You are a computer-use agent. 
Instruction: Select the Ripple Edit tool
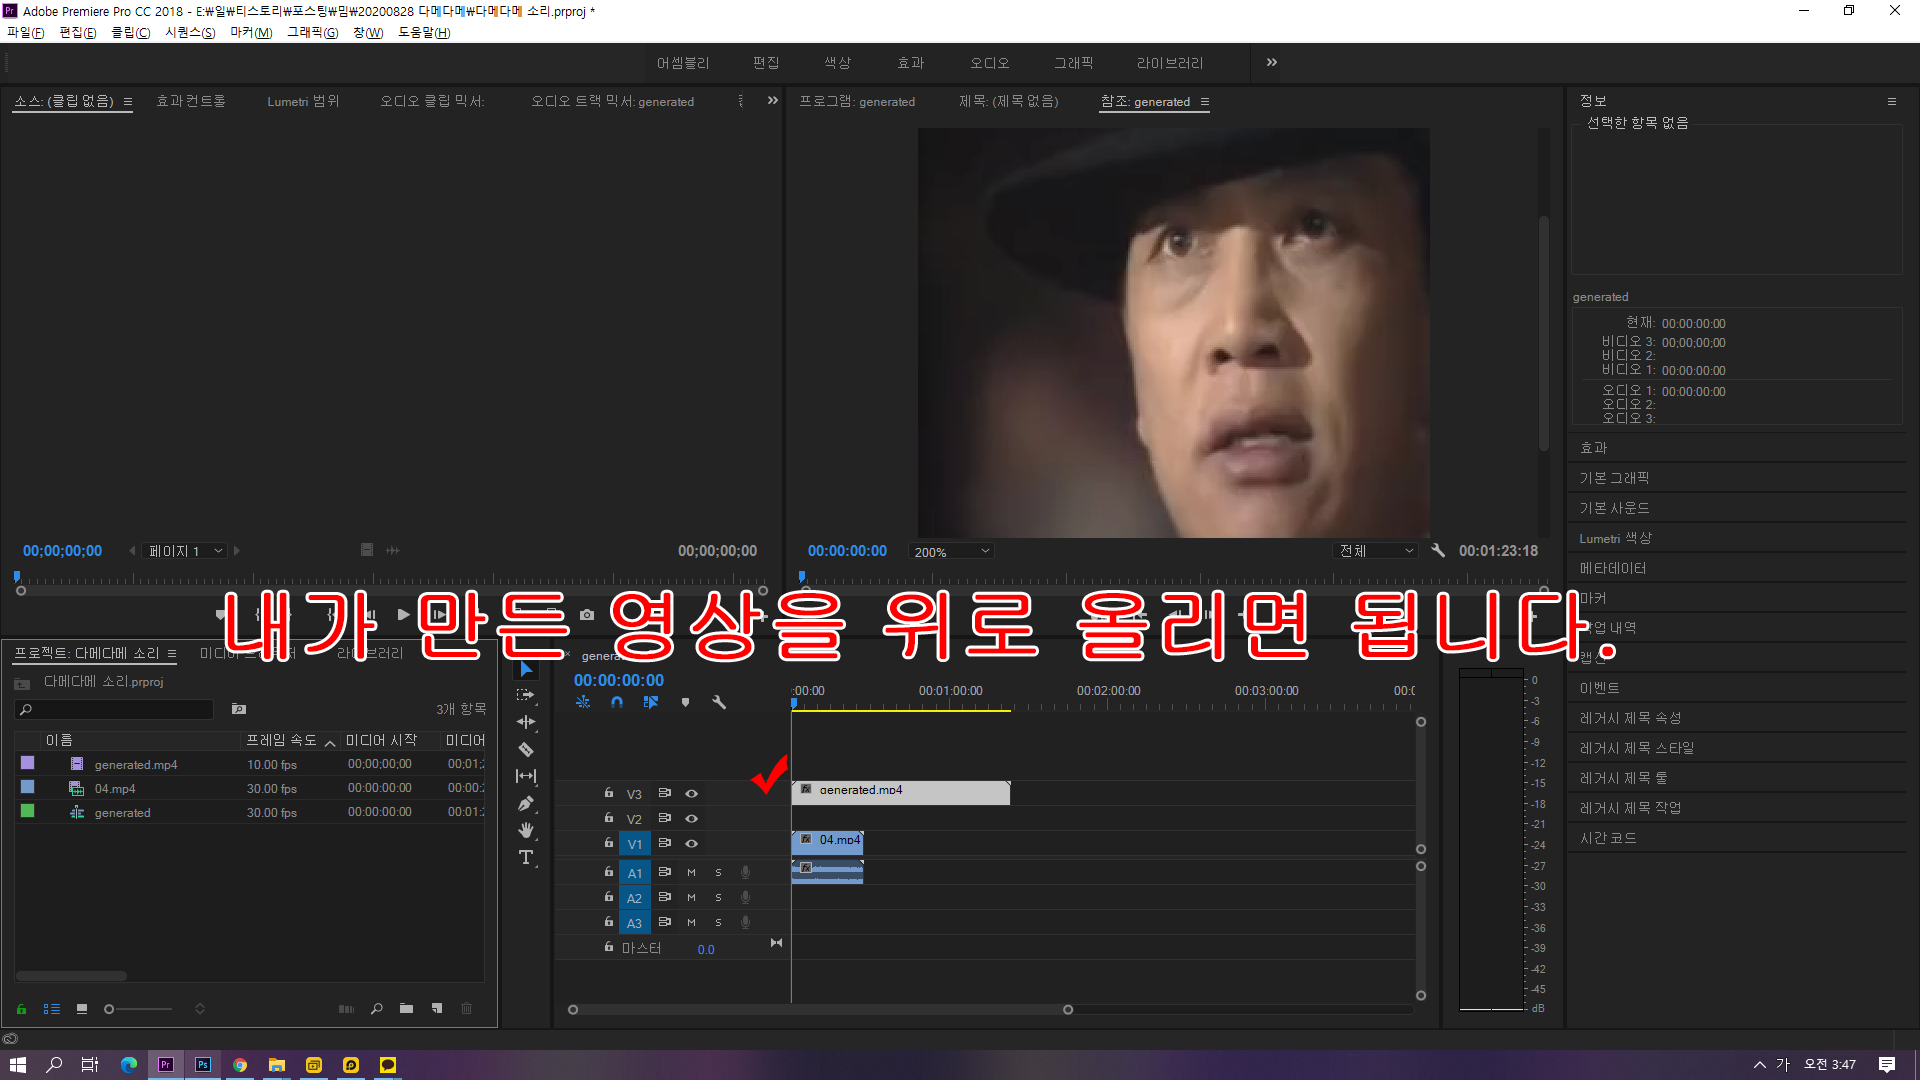tap(526, 721)
